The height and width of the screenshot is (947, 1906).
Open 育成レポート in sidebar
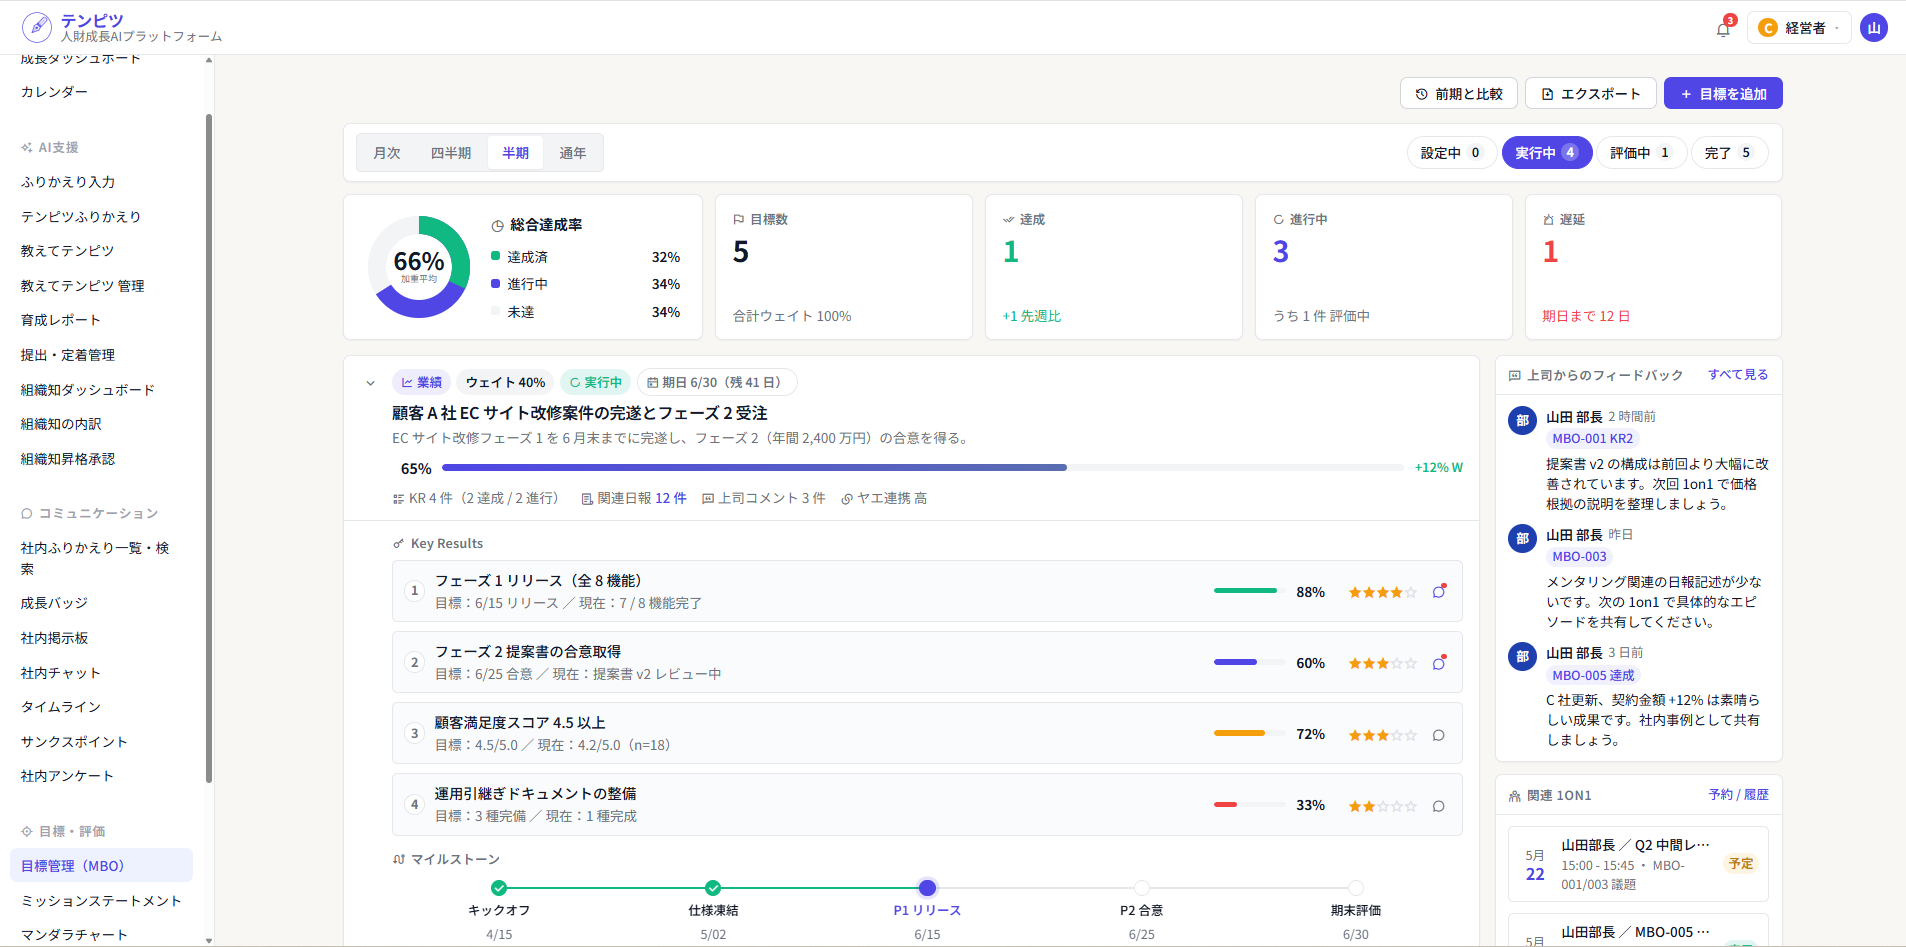click(x=61, y=320)
